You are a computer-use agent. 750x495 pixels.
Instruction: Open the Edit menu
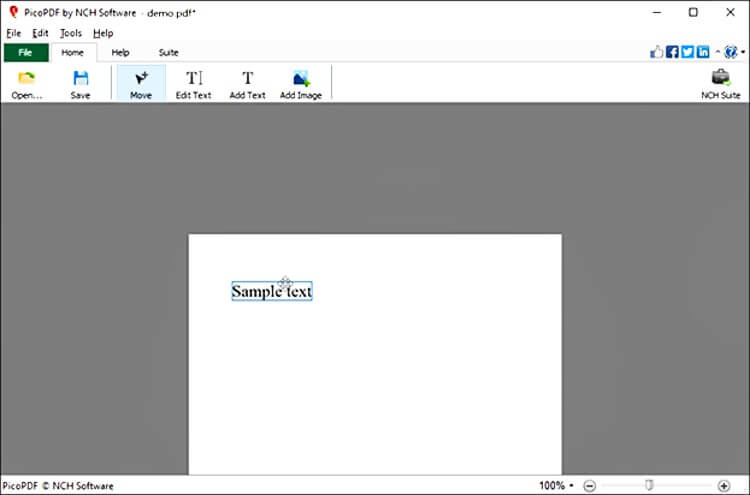tap(40, 33)
